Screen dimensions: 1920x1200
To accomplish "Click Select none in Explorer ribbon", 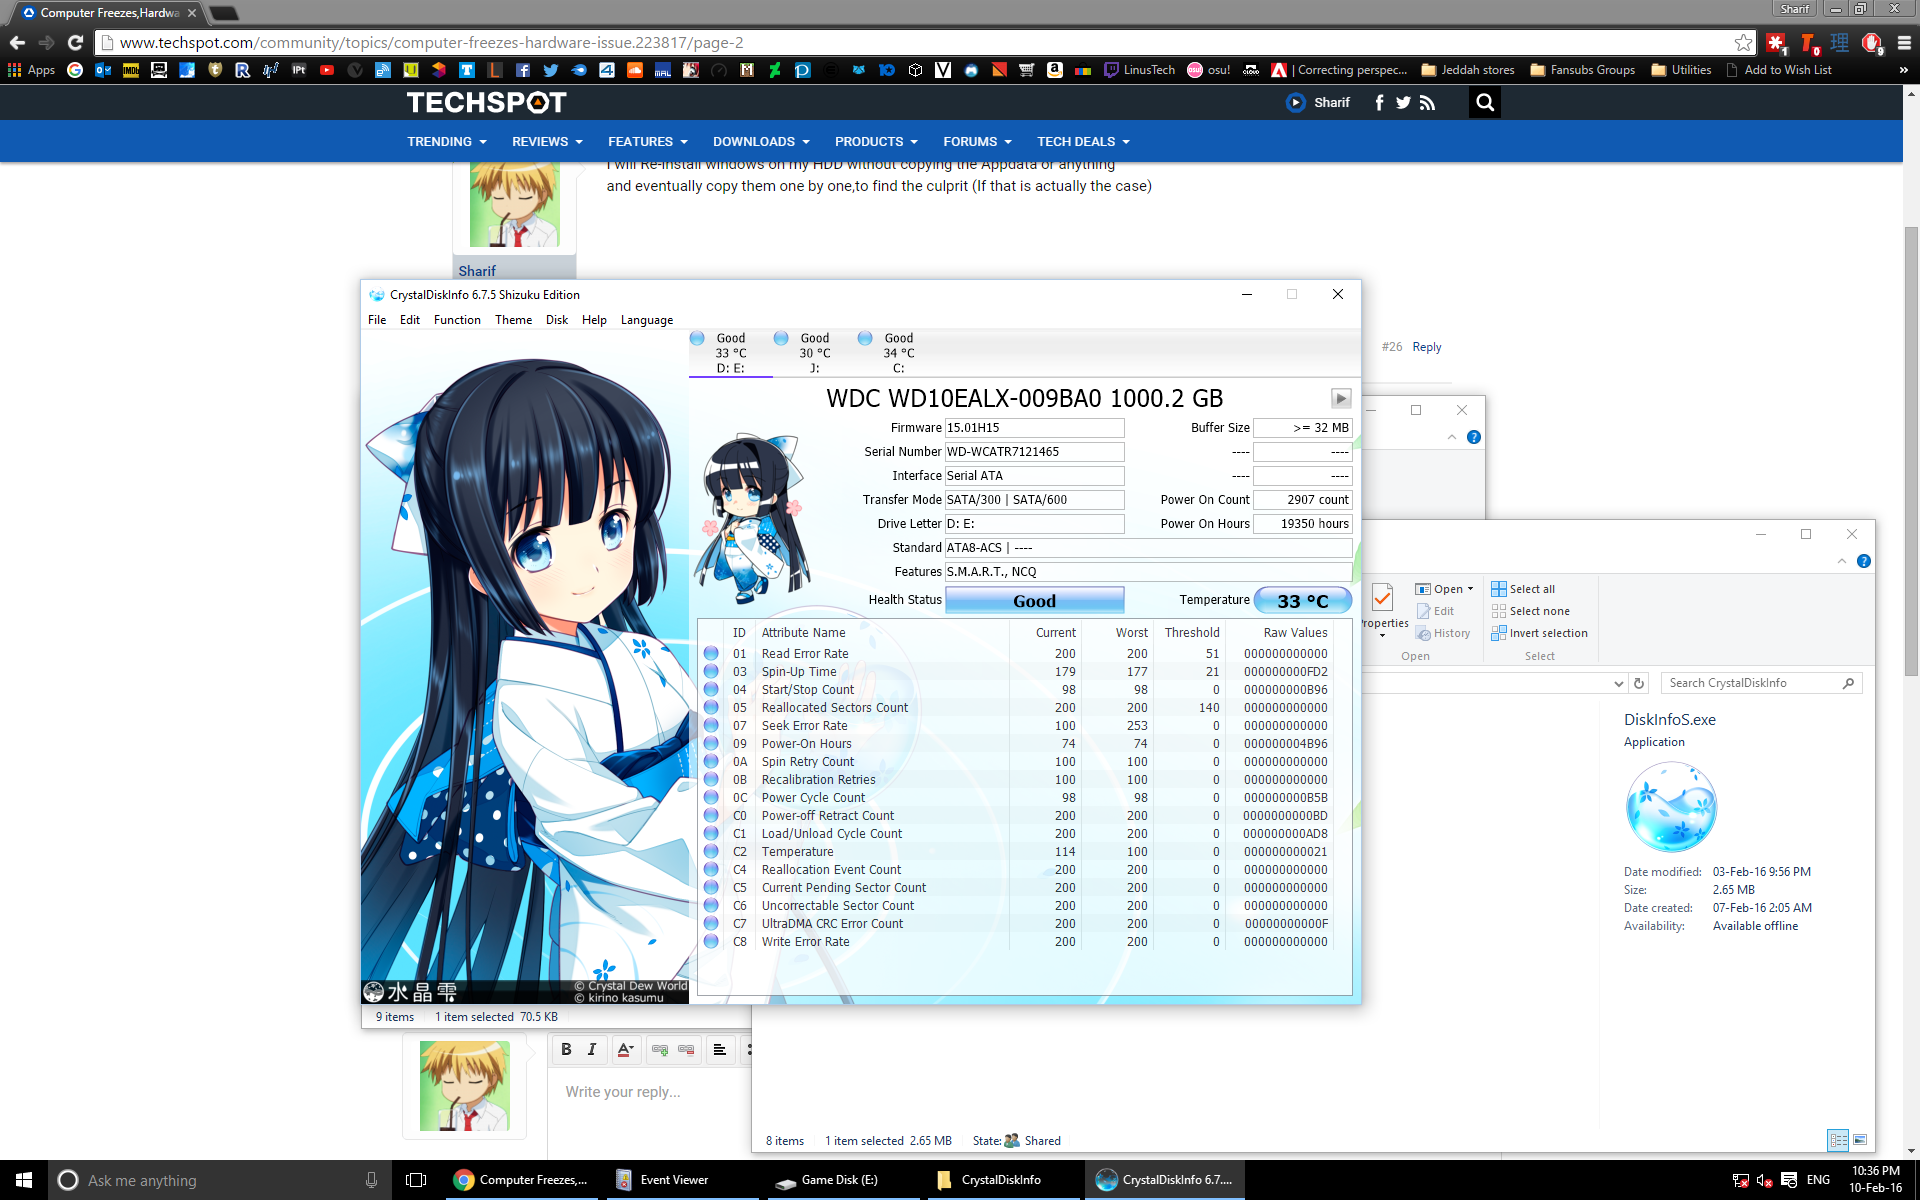I will coord(1530,611).
